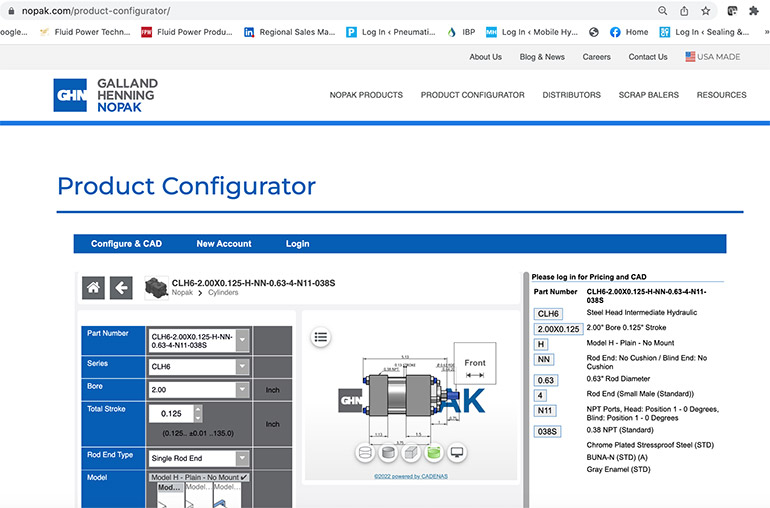Click the cylinder thumbnail beside part number
This screenshot has height=508, width=770.
coord(156,288)
